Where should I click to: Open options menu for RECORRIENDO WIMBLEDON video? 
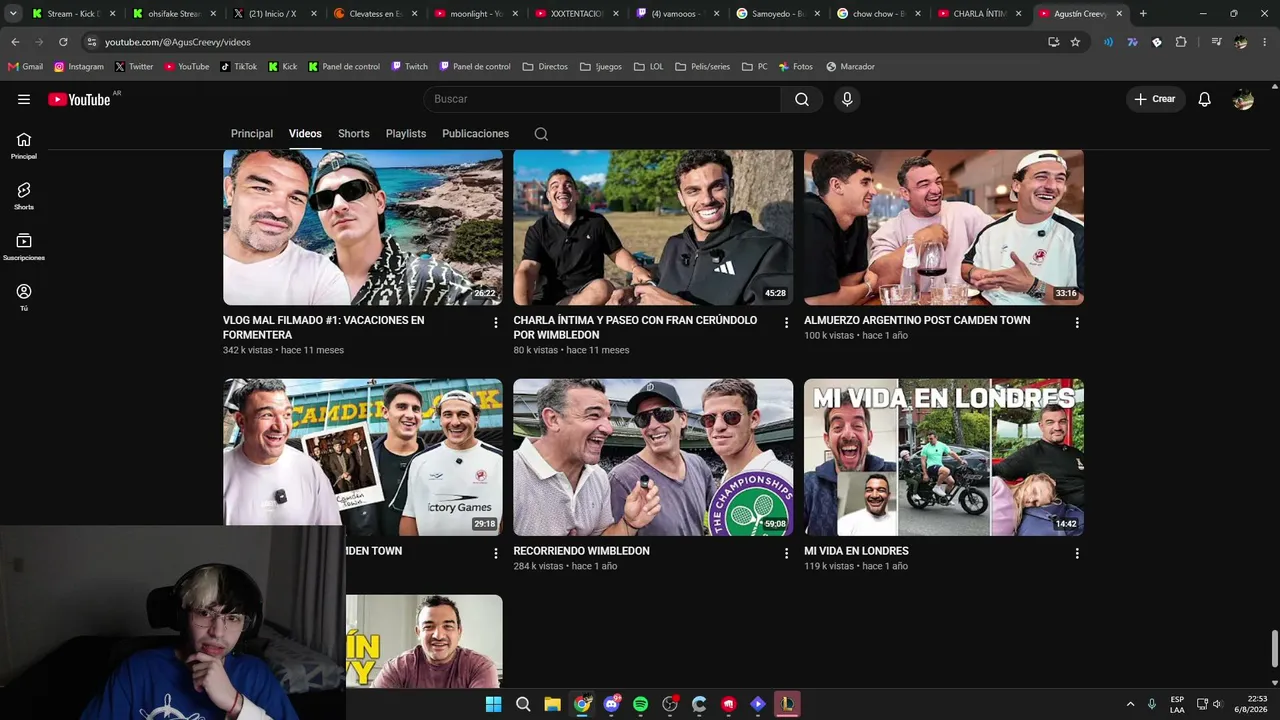[x=786, y=553]
